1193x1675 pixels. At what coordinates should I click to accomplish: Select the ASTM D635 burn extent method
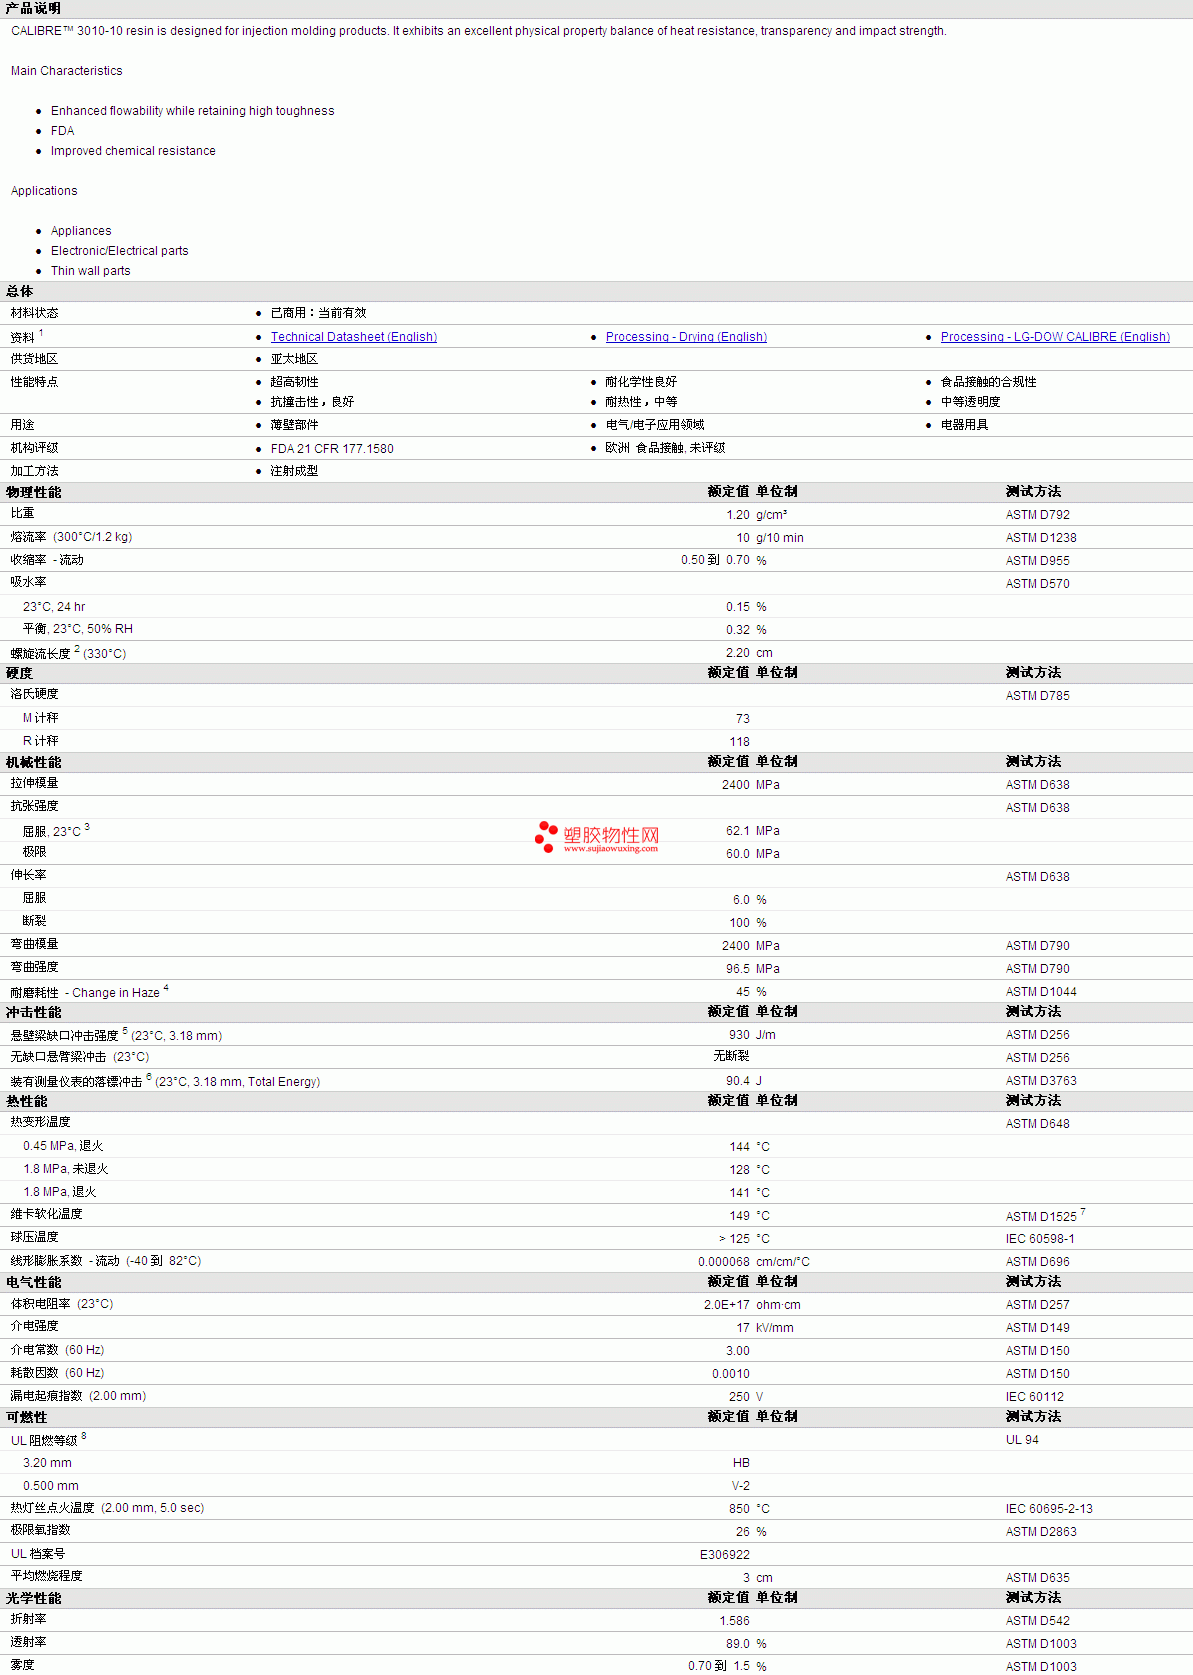[1037, 1578]
